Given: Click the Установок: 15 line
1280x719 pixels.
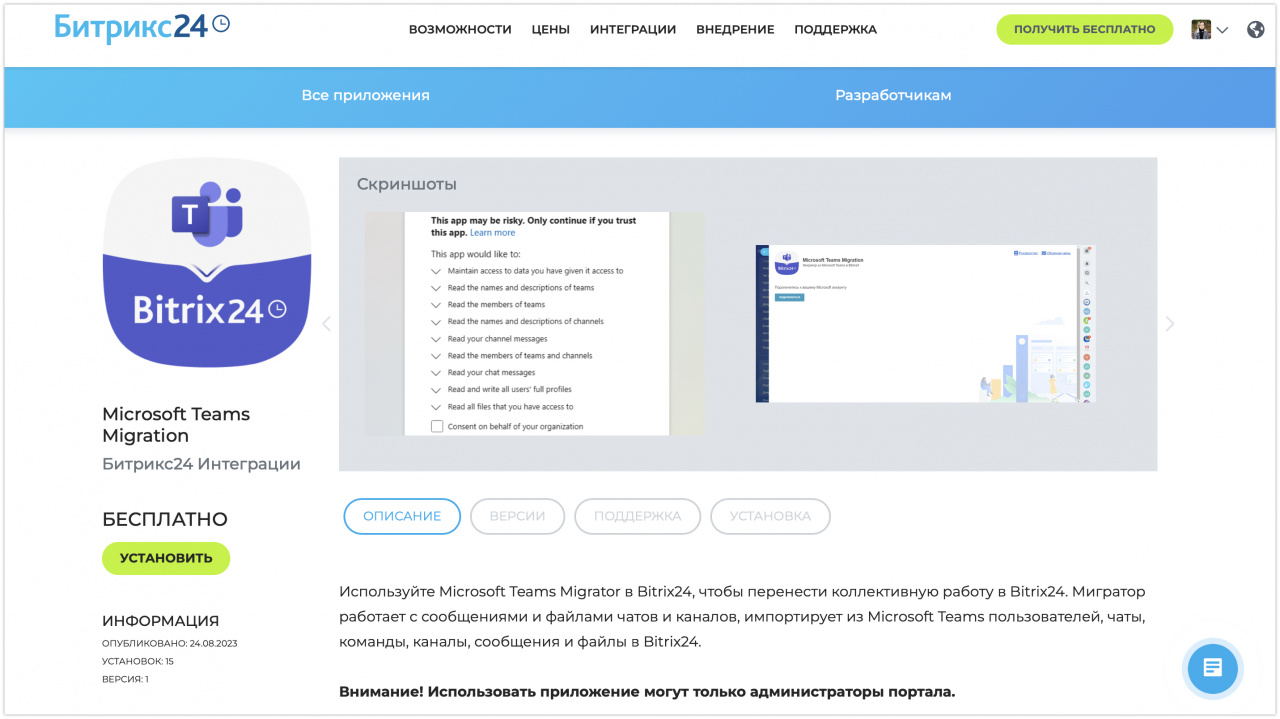Looking at the screenshot, I should [x=138, y=661].
